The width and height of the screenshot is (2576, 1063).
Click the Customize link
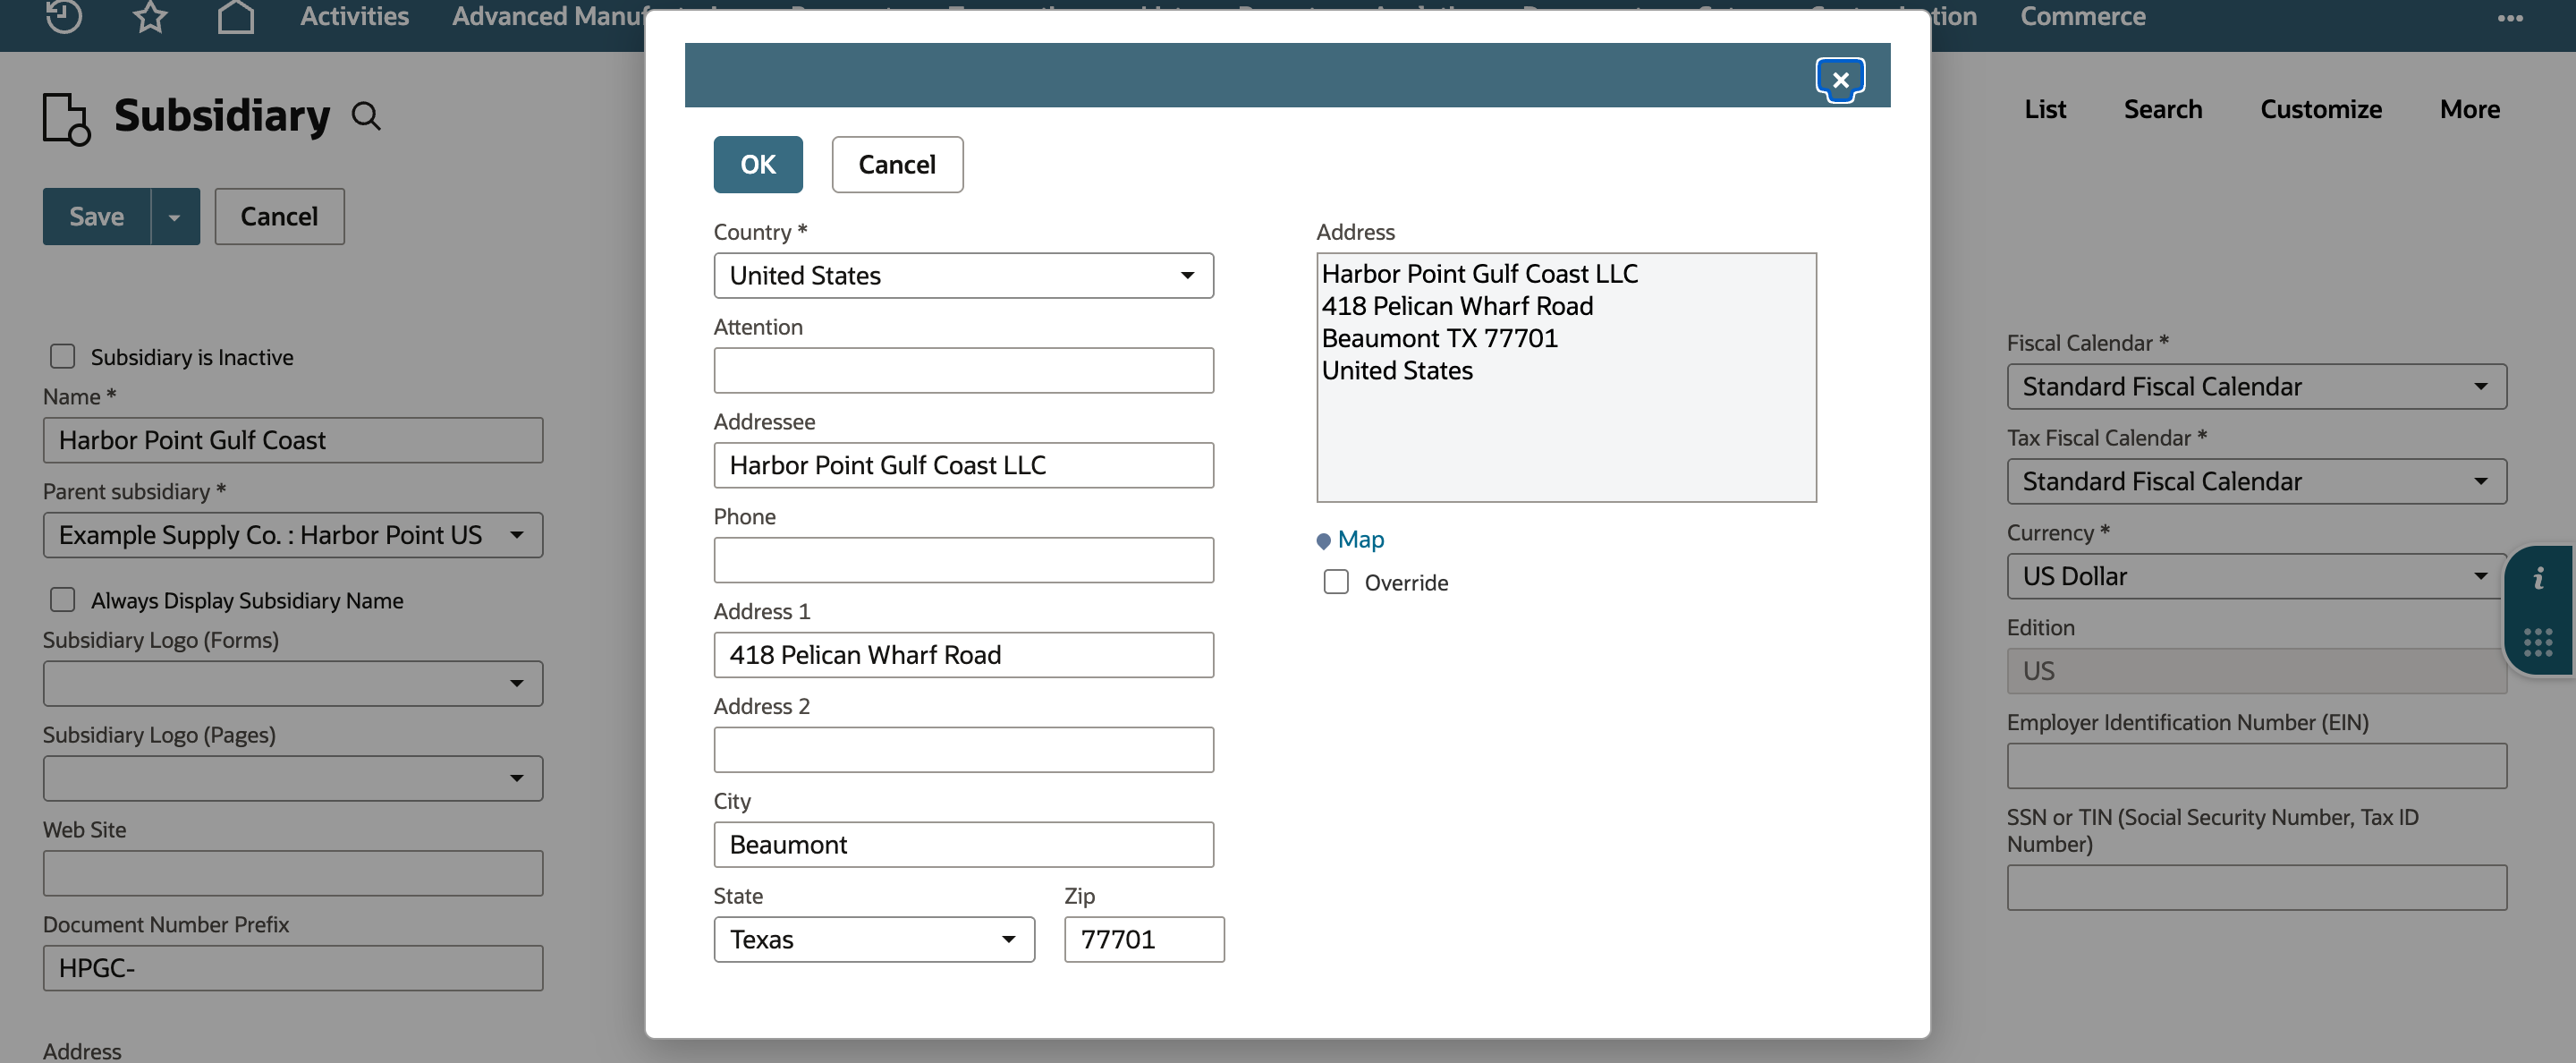2321,109
